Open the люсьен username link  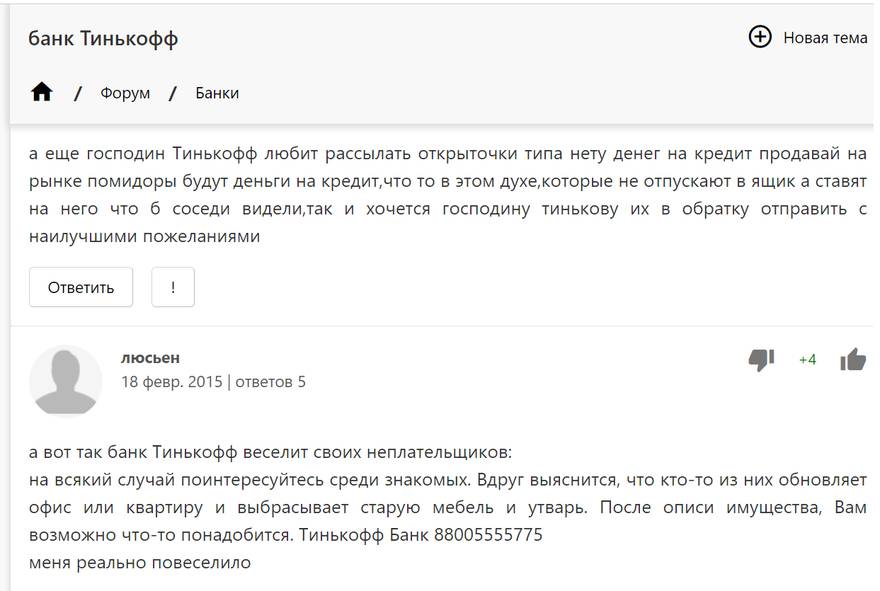point(150,357)
